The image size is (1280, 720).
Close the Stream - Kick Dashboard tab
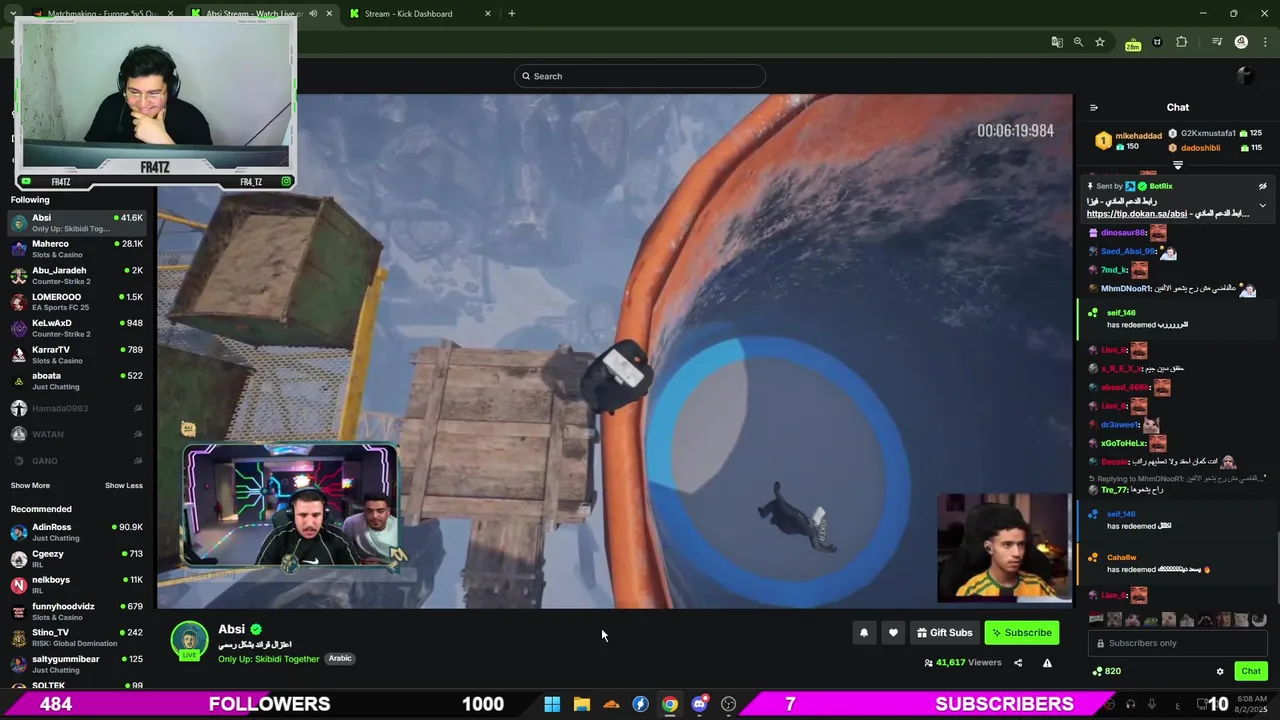click(x=488, y=14)
